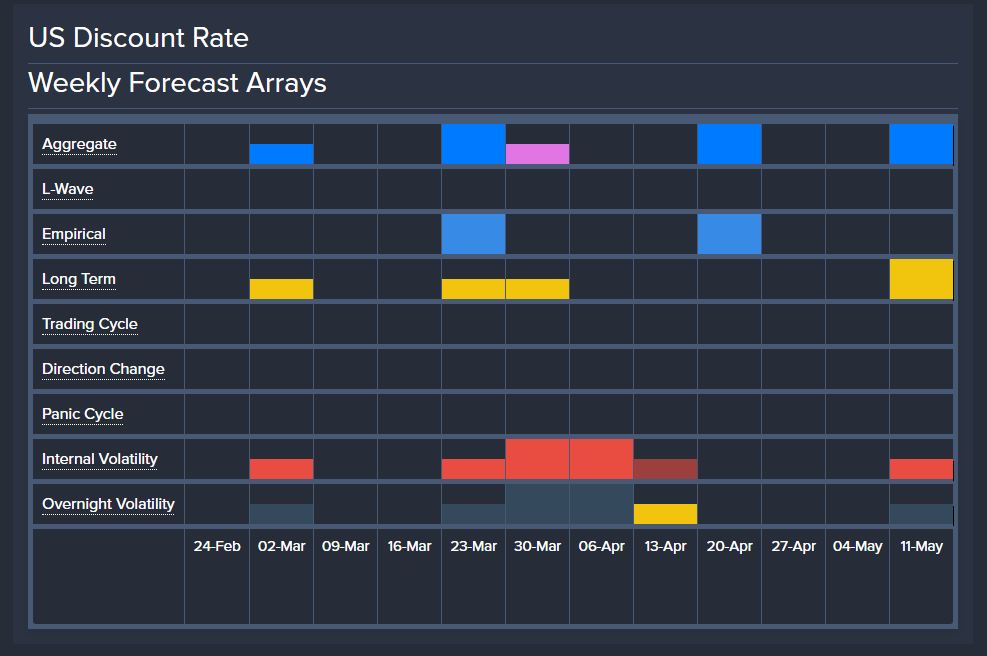Select the red Internal Volatility bar for 06-Apr
Image resolution: width=987 pixels, height=656 pixels.
602,459
